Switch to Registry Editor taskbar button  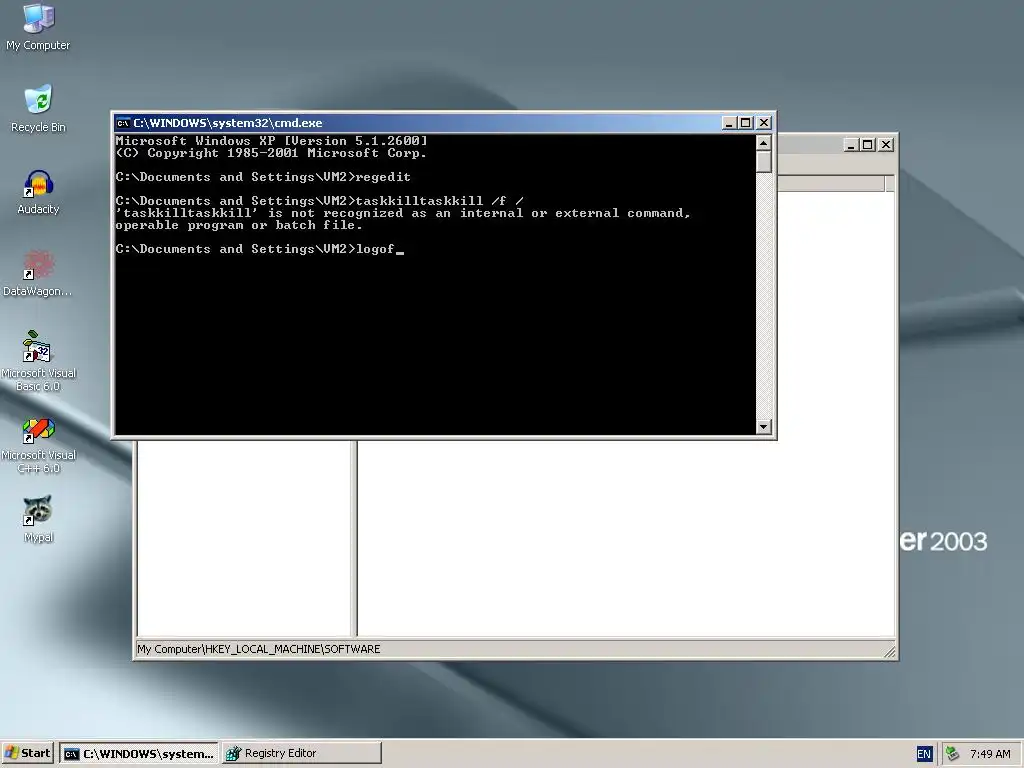[x=302, y=753]
